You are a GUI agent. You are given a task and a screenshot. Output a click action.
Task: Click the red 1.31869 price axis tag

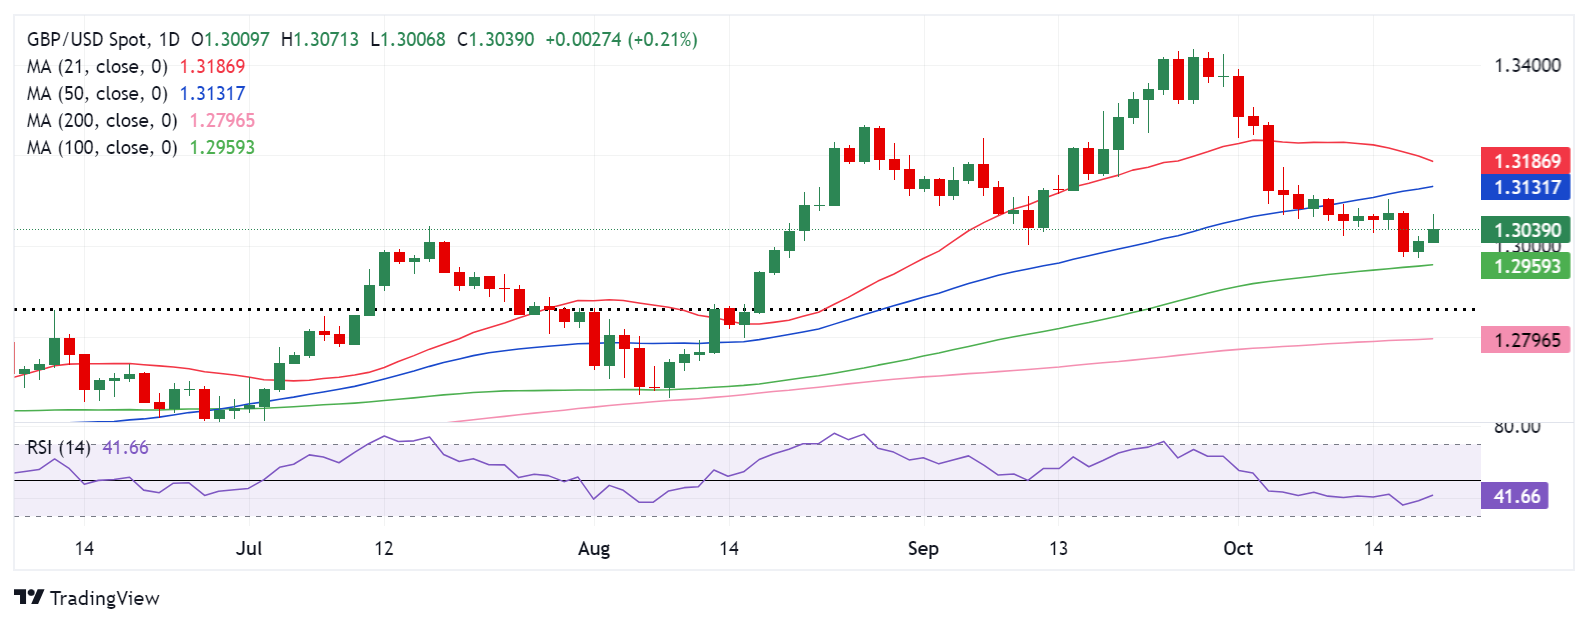coord(1526,161)
